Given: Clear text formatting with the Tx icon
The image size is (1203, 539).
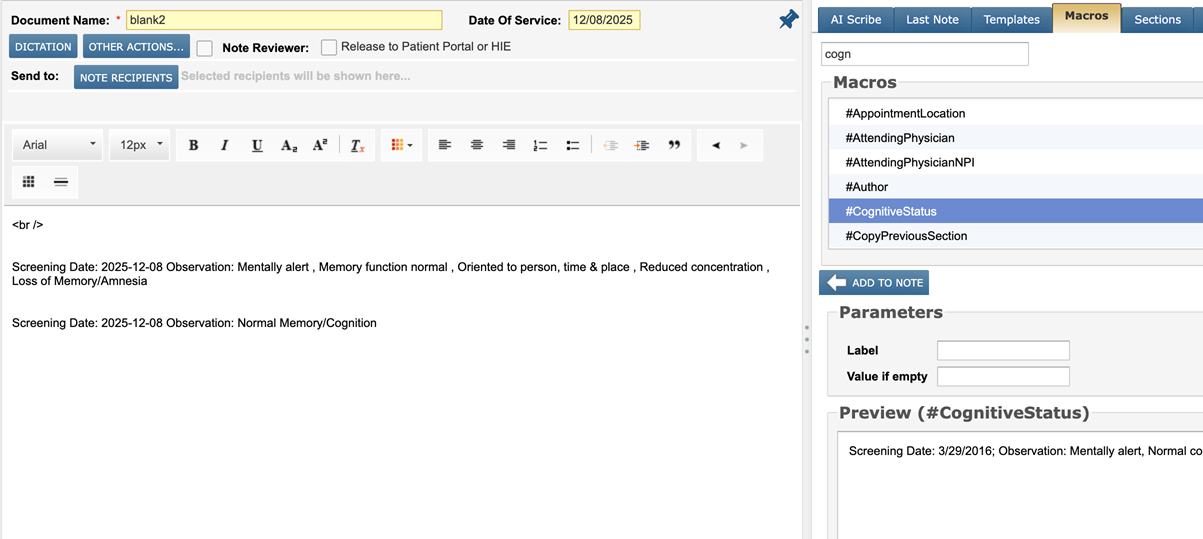Looking at the screenshot, I should tap(357, 145).
